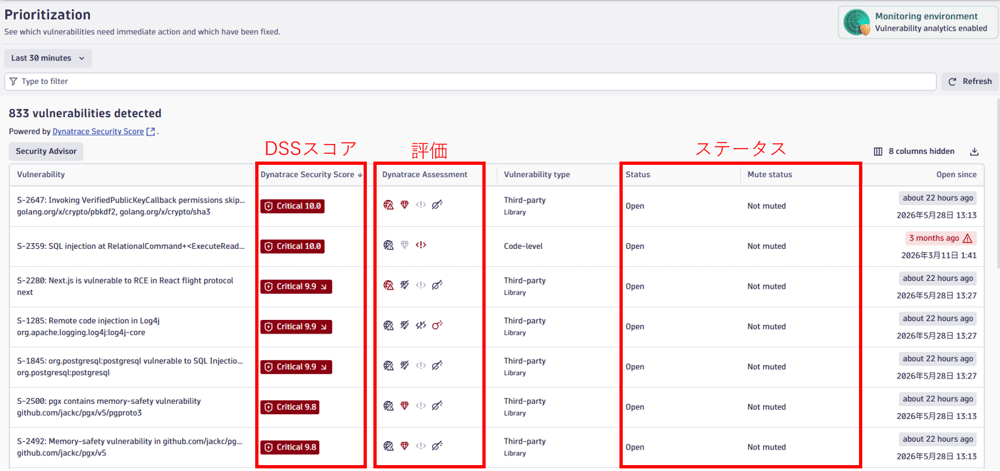Viewport: 1000px width, 471px height.
Task: Click the trend arrow on S-2280 Critical 9.9 badge
Action: tap(323, 287)
